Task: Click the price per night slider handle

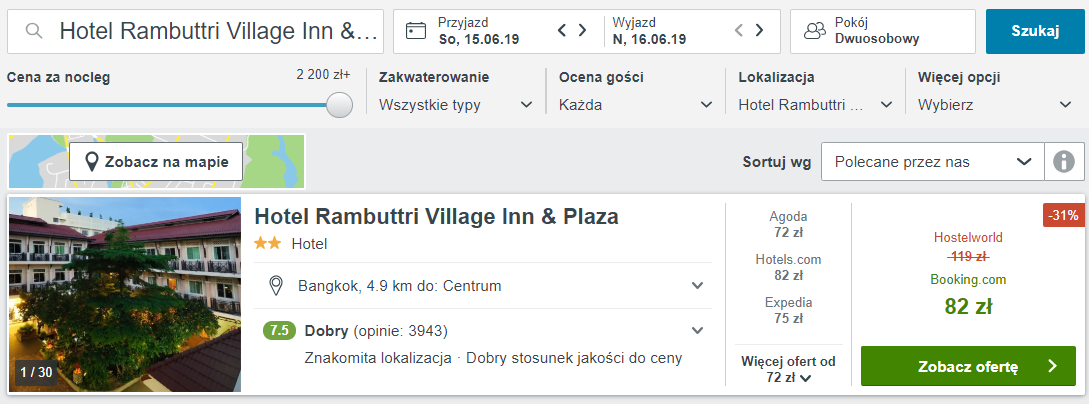Action: 340,105
